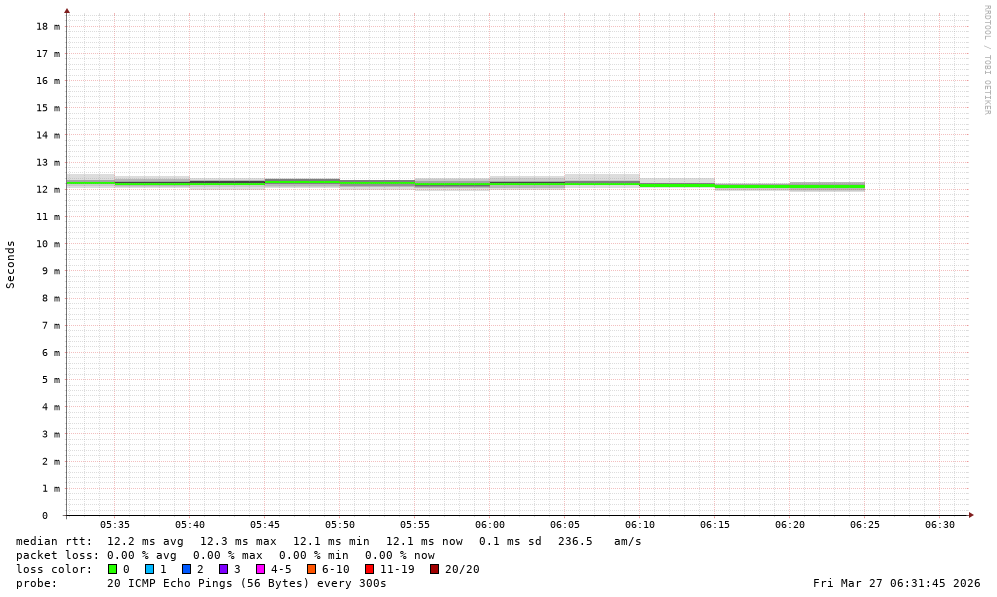This screenshot has height=597, width=997.
Task: Click the sixth bar segment from left
Action: pyautogui.click(x=452, y=184)
